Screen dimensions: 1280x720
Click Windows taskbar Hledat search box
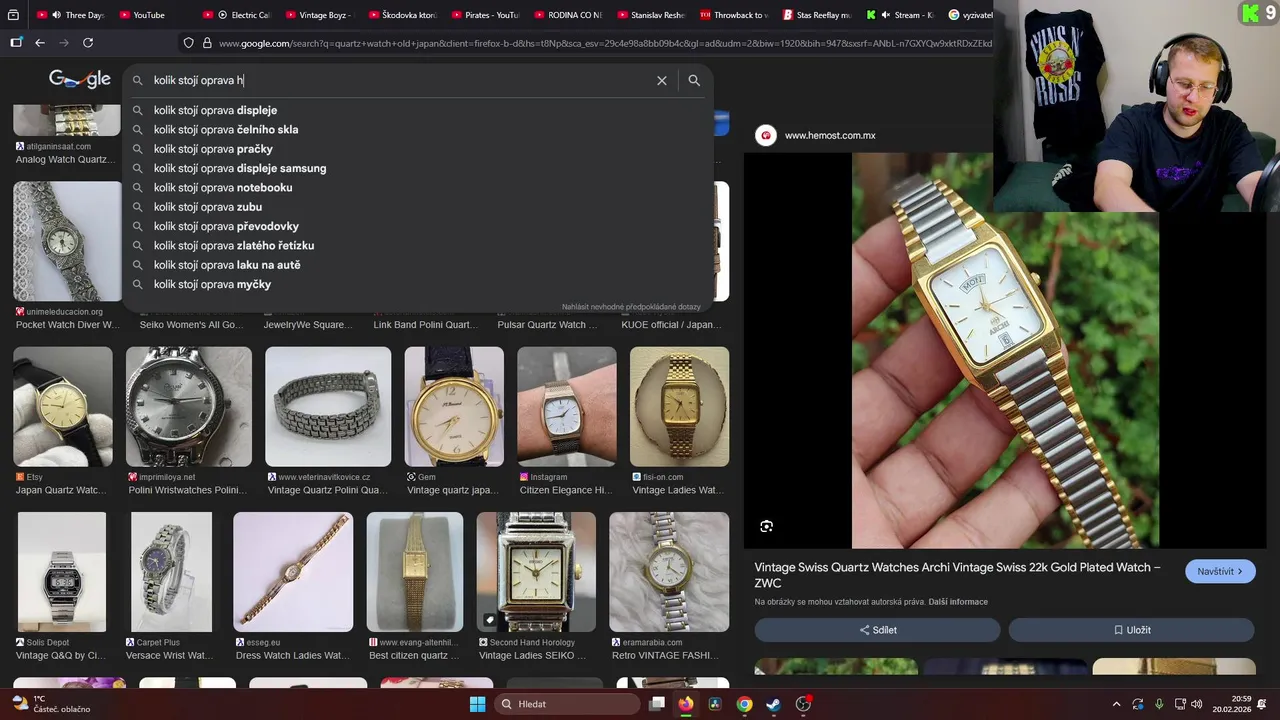[568, 704]
